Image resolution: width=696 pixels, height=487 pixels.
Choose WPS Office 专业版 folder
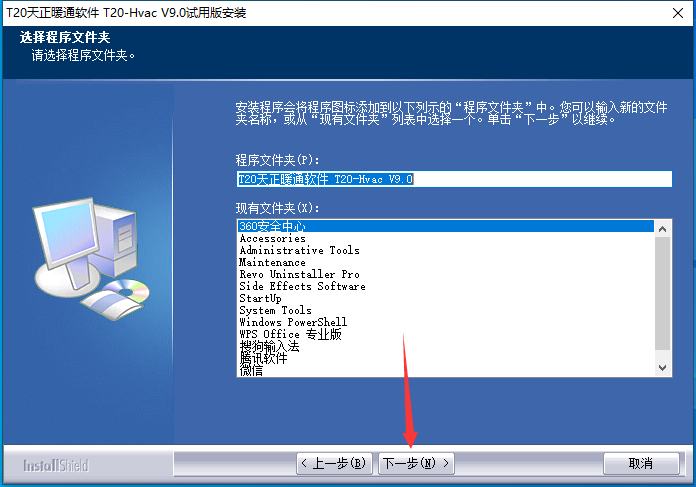pos(446,334)
